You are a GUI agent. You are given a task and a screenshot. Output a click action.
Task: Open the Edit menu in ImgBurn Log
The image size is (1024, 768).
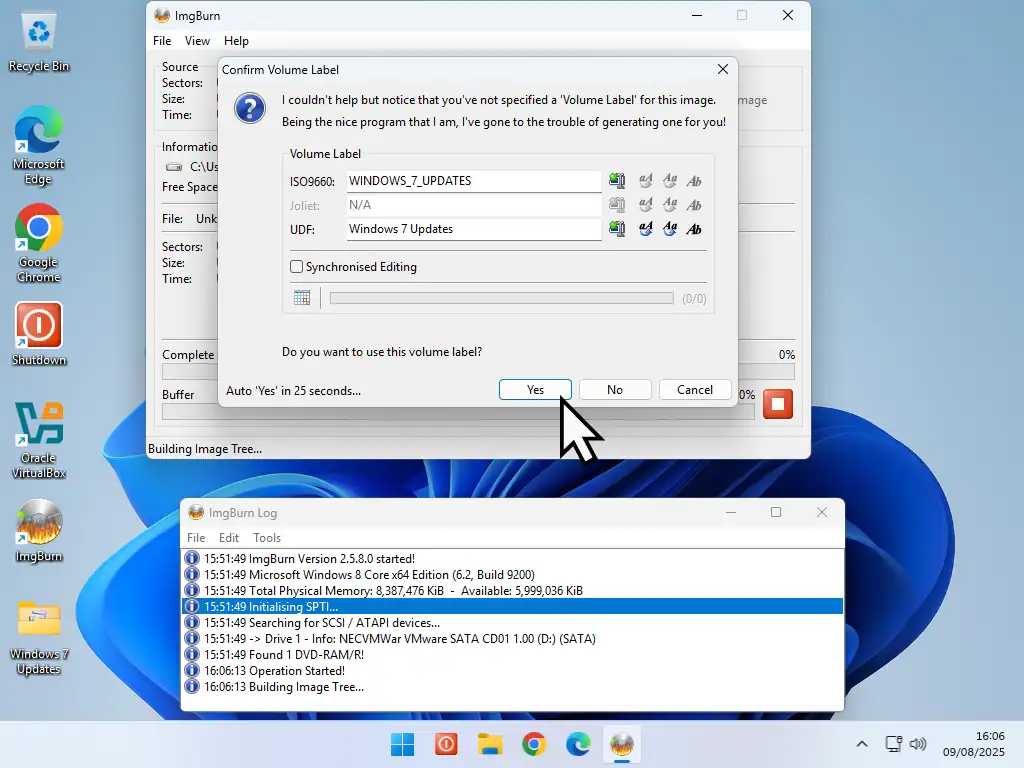point(229,538)
